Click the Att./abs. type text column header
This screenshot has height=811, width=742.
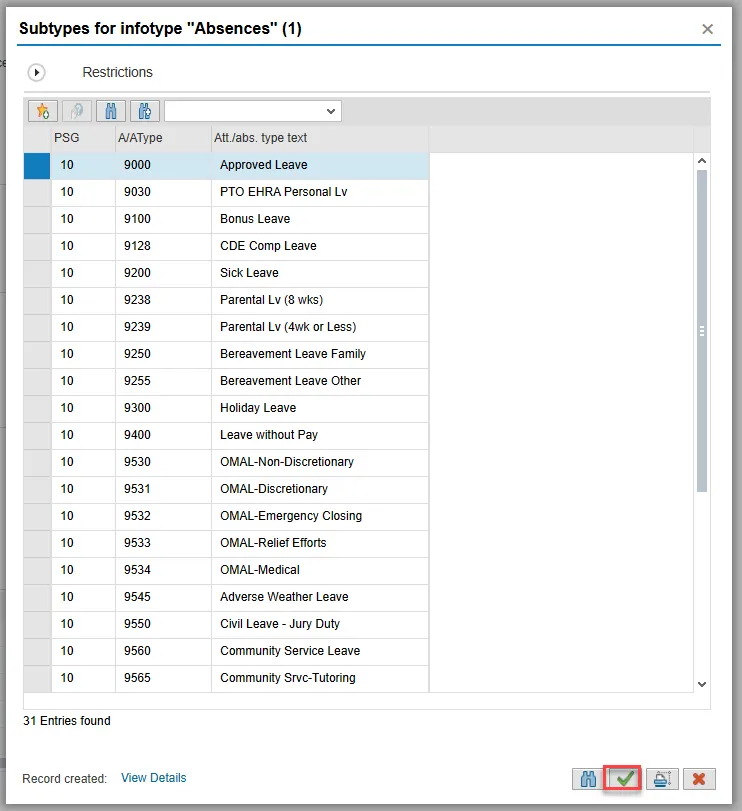[261, 138]
